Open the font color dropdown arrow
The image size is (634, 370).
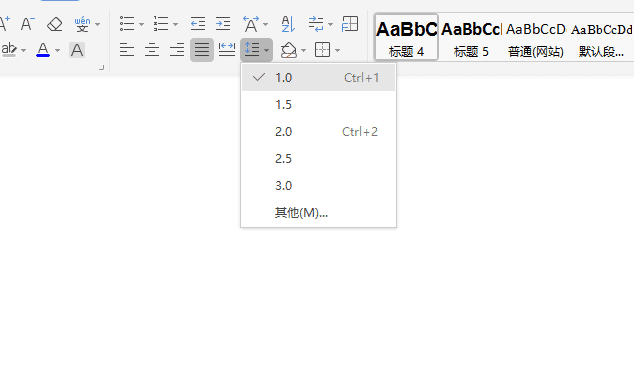57,51
